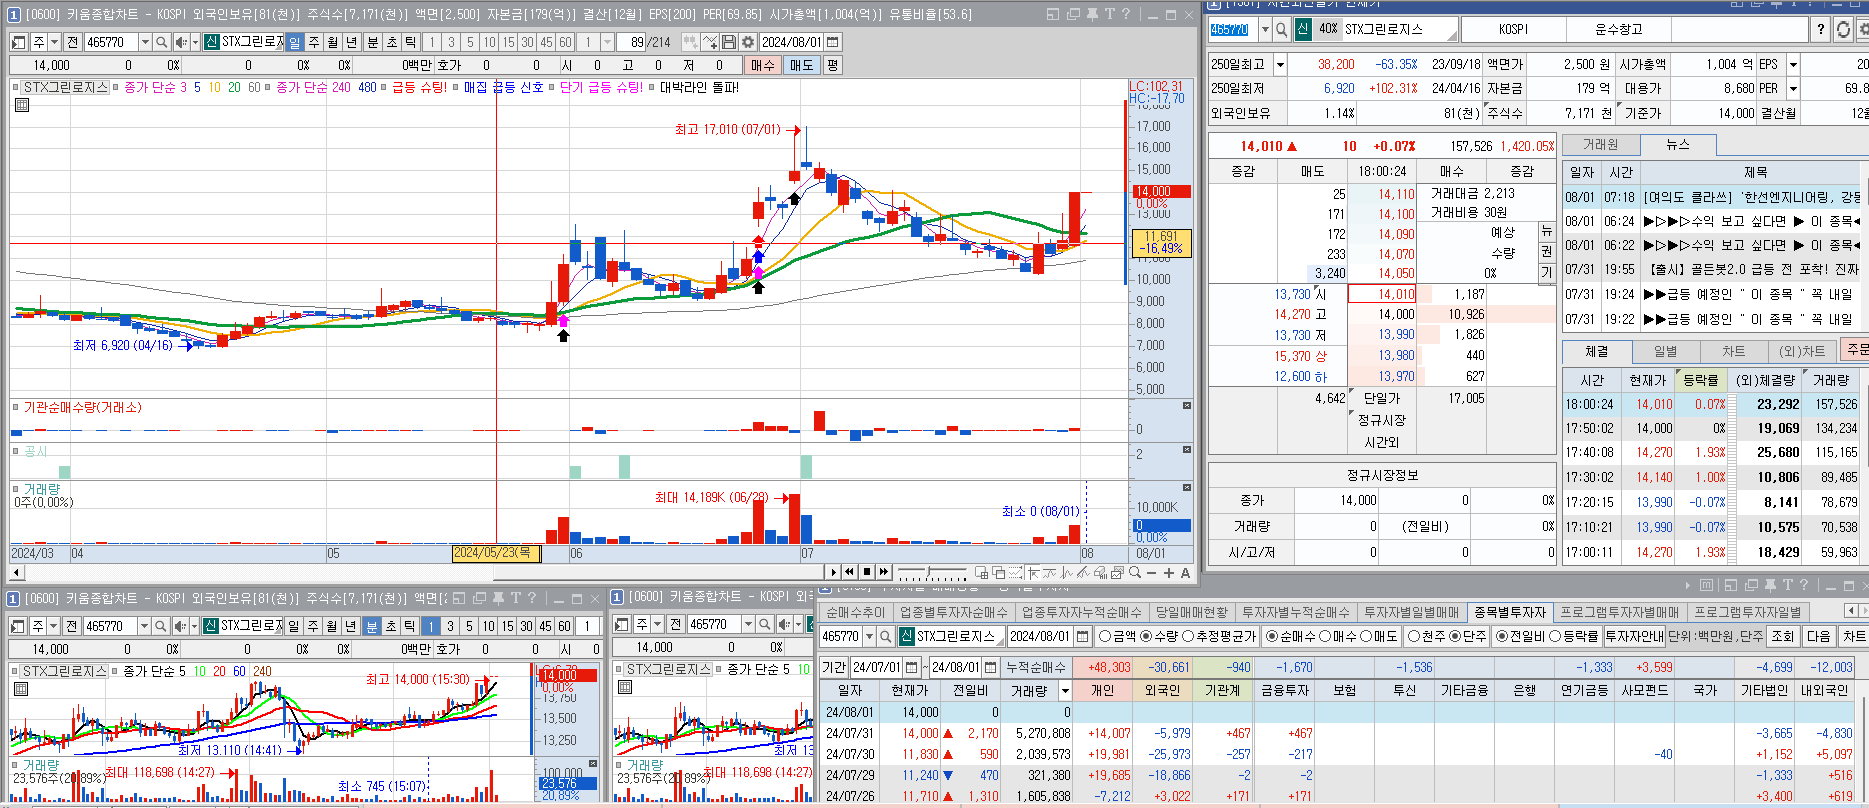Search stock in the quote panel
This screenshot has height=808, width=1869.
pos(1281,29)
